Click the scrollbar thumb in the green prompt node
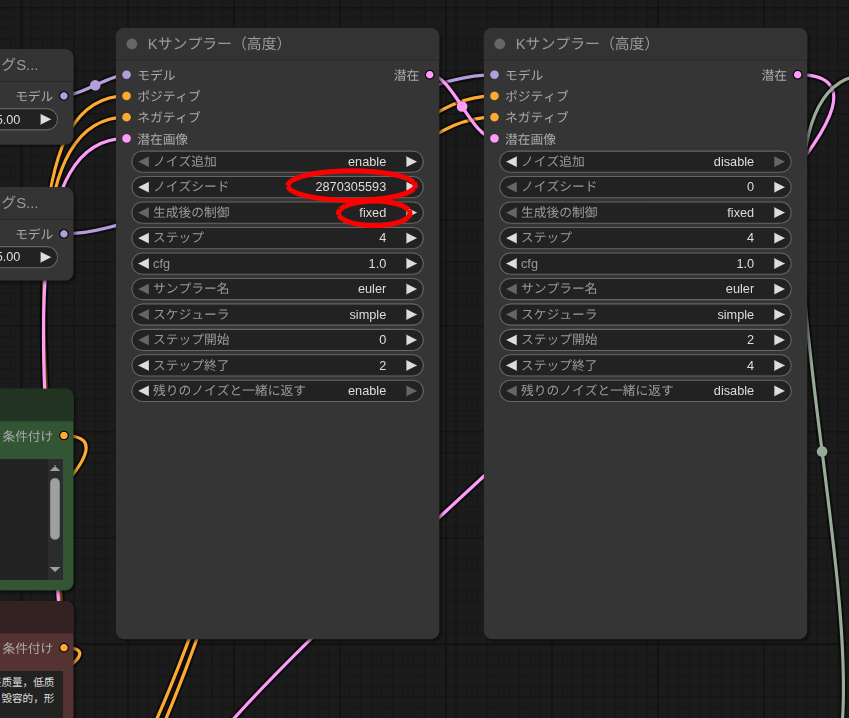 (55, 508)
